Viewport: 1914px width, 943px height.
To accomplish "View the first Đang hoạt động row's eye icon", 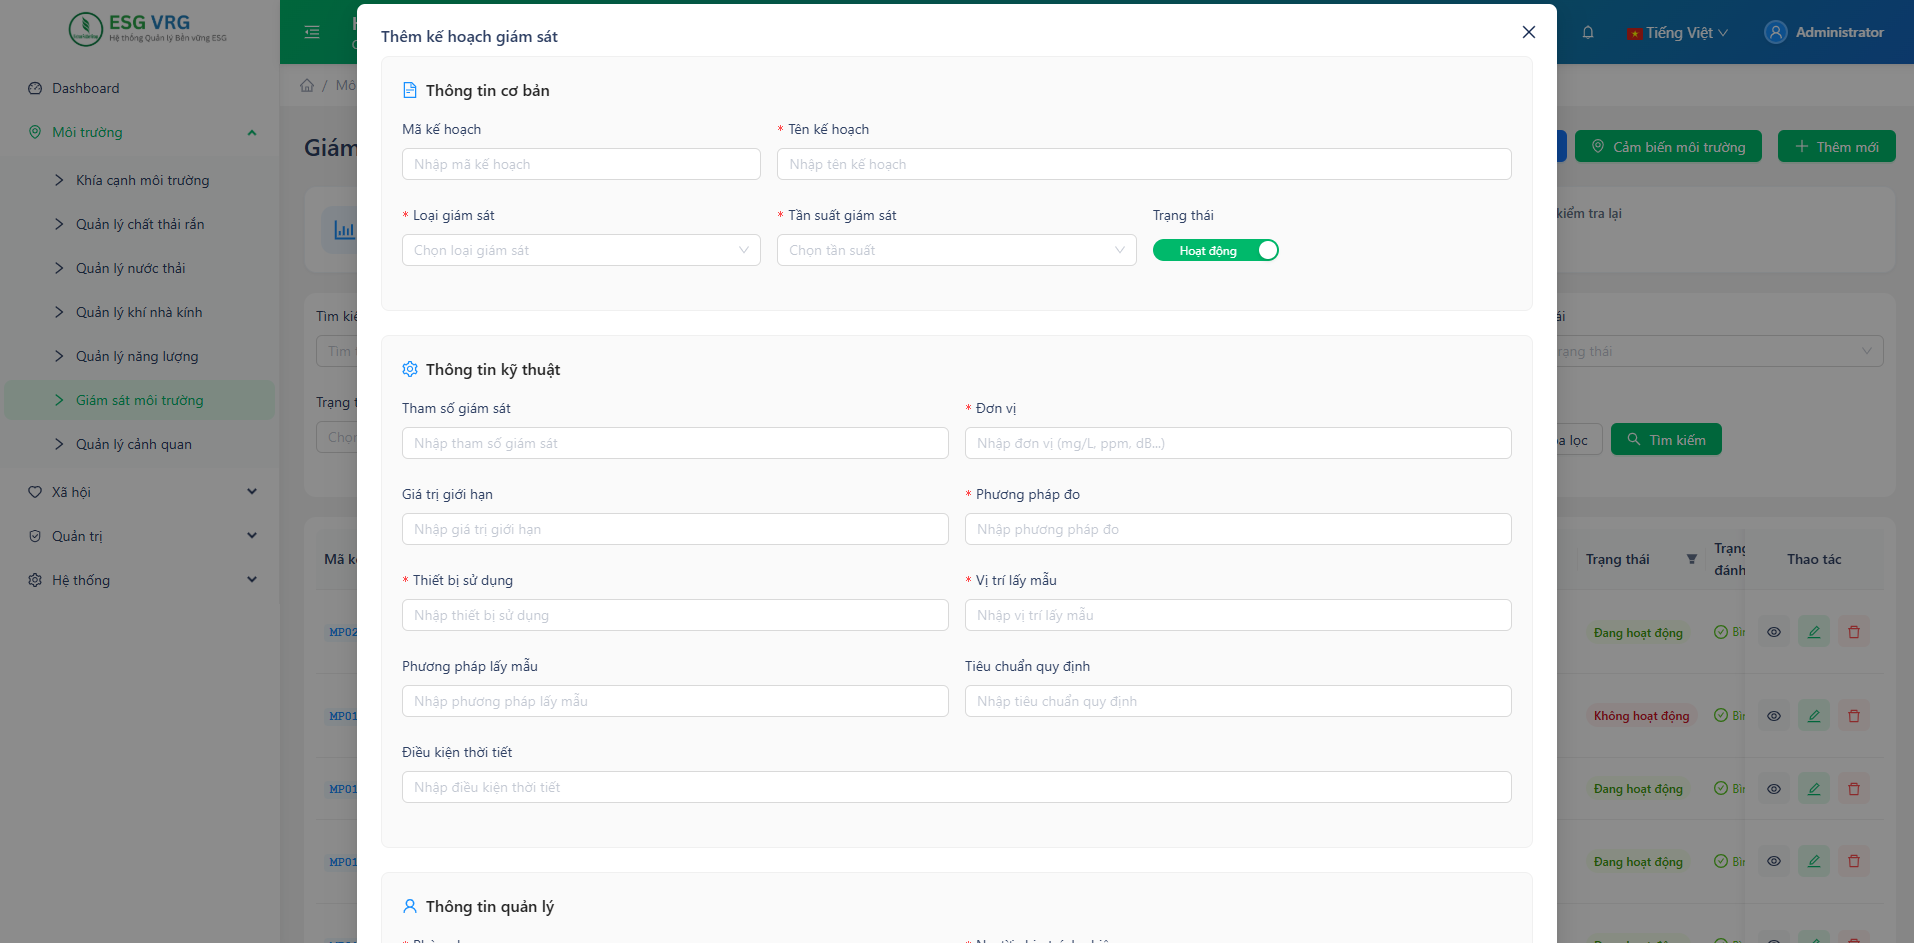I will (x=1774, y=632).
